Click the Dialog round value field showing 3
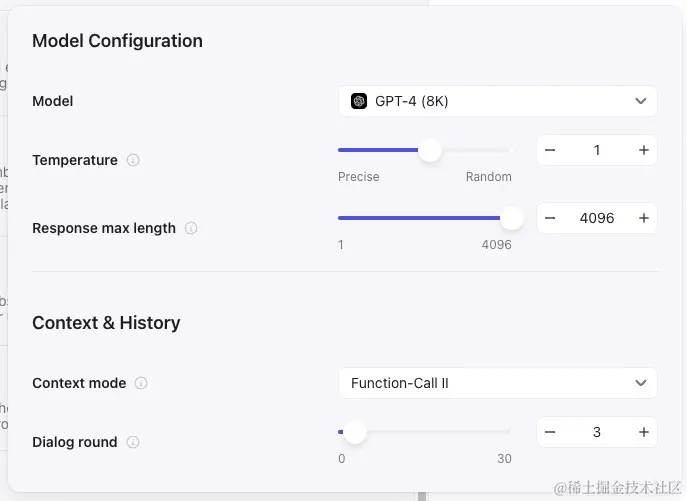This screenshot has width=687, height=501. 597,432
